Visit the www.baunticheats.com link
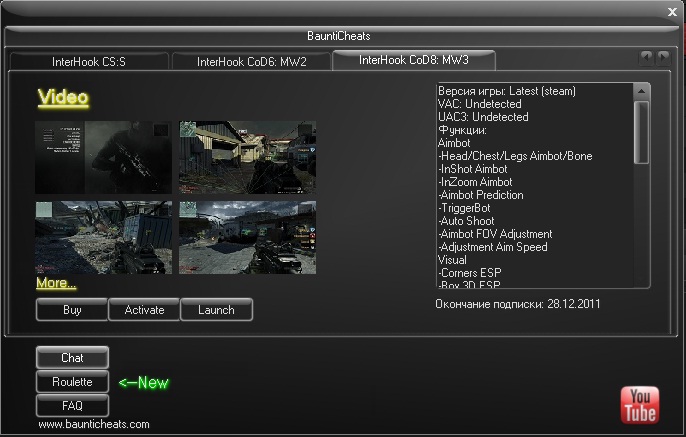Viewport: 686px width, 437px height. (94, 424)
